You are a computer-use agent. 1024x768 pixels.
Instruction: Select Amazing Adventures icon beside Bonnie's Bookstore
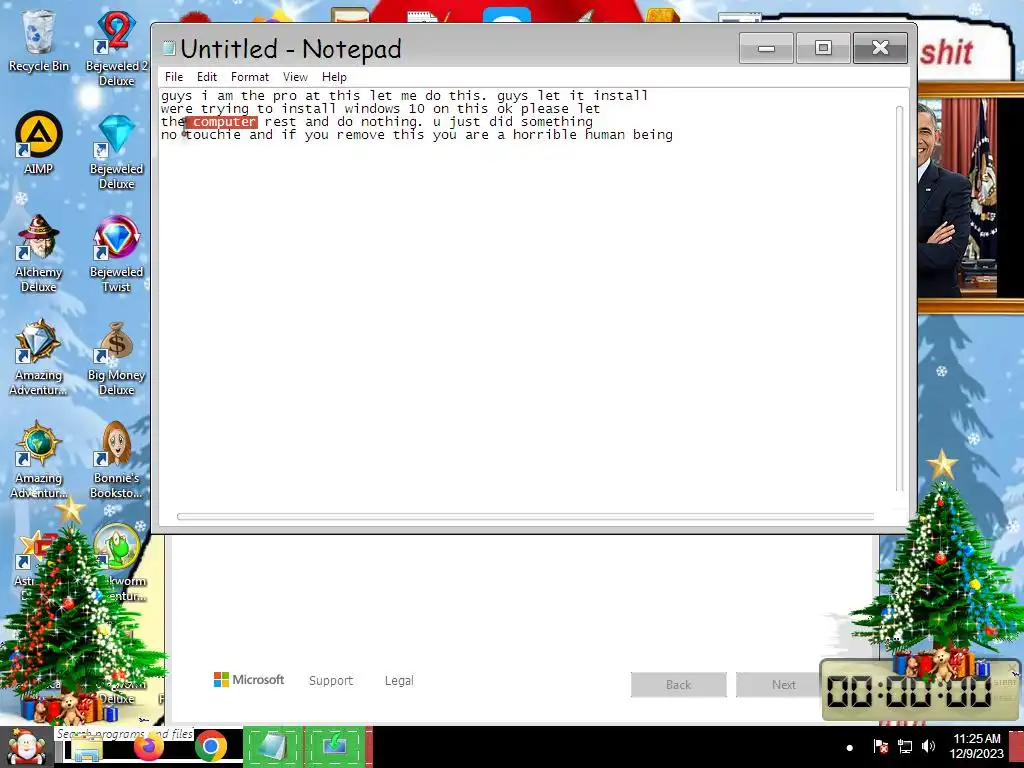point(39,460)
